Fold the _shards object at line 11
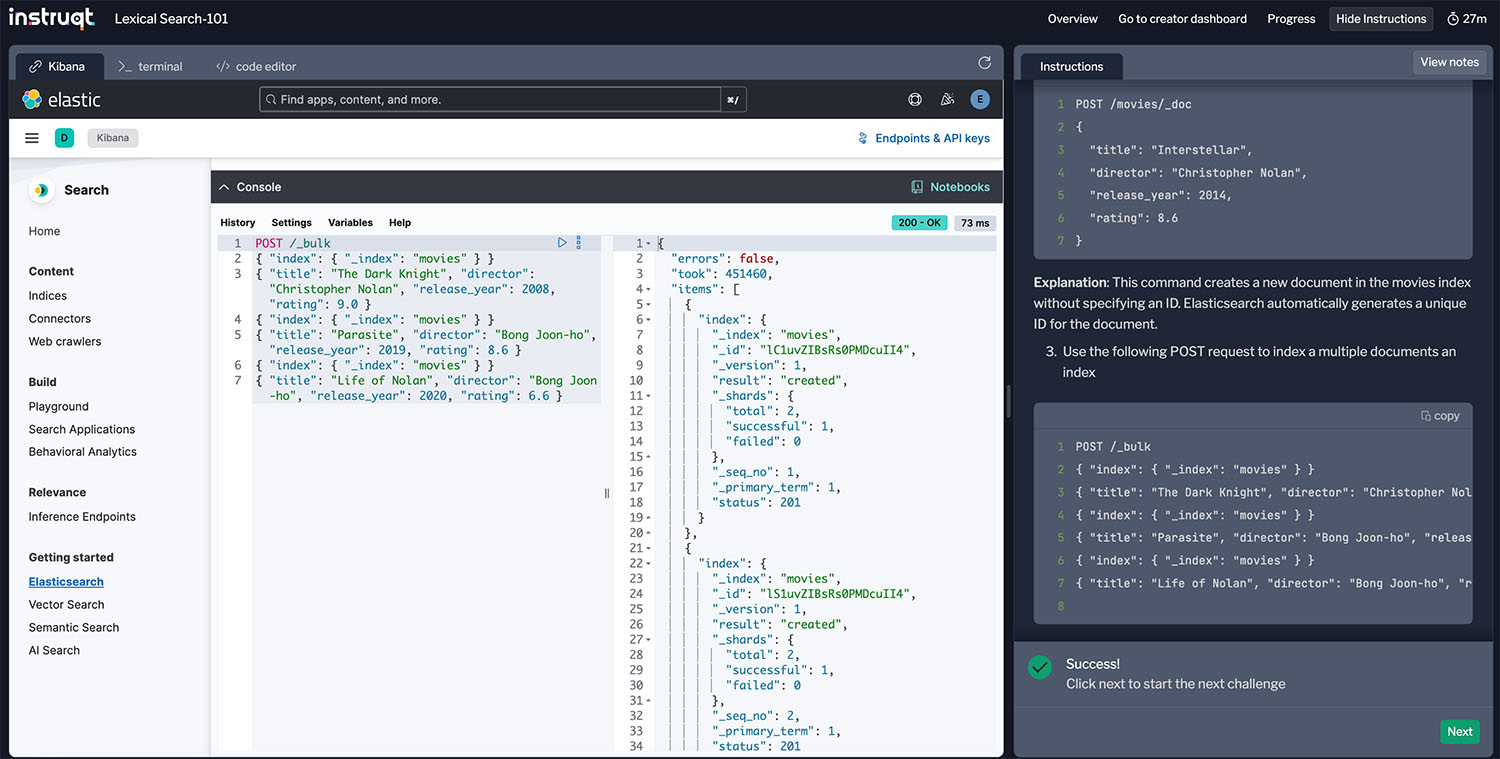The image size is (1500, 759). (649, 396)
